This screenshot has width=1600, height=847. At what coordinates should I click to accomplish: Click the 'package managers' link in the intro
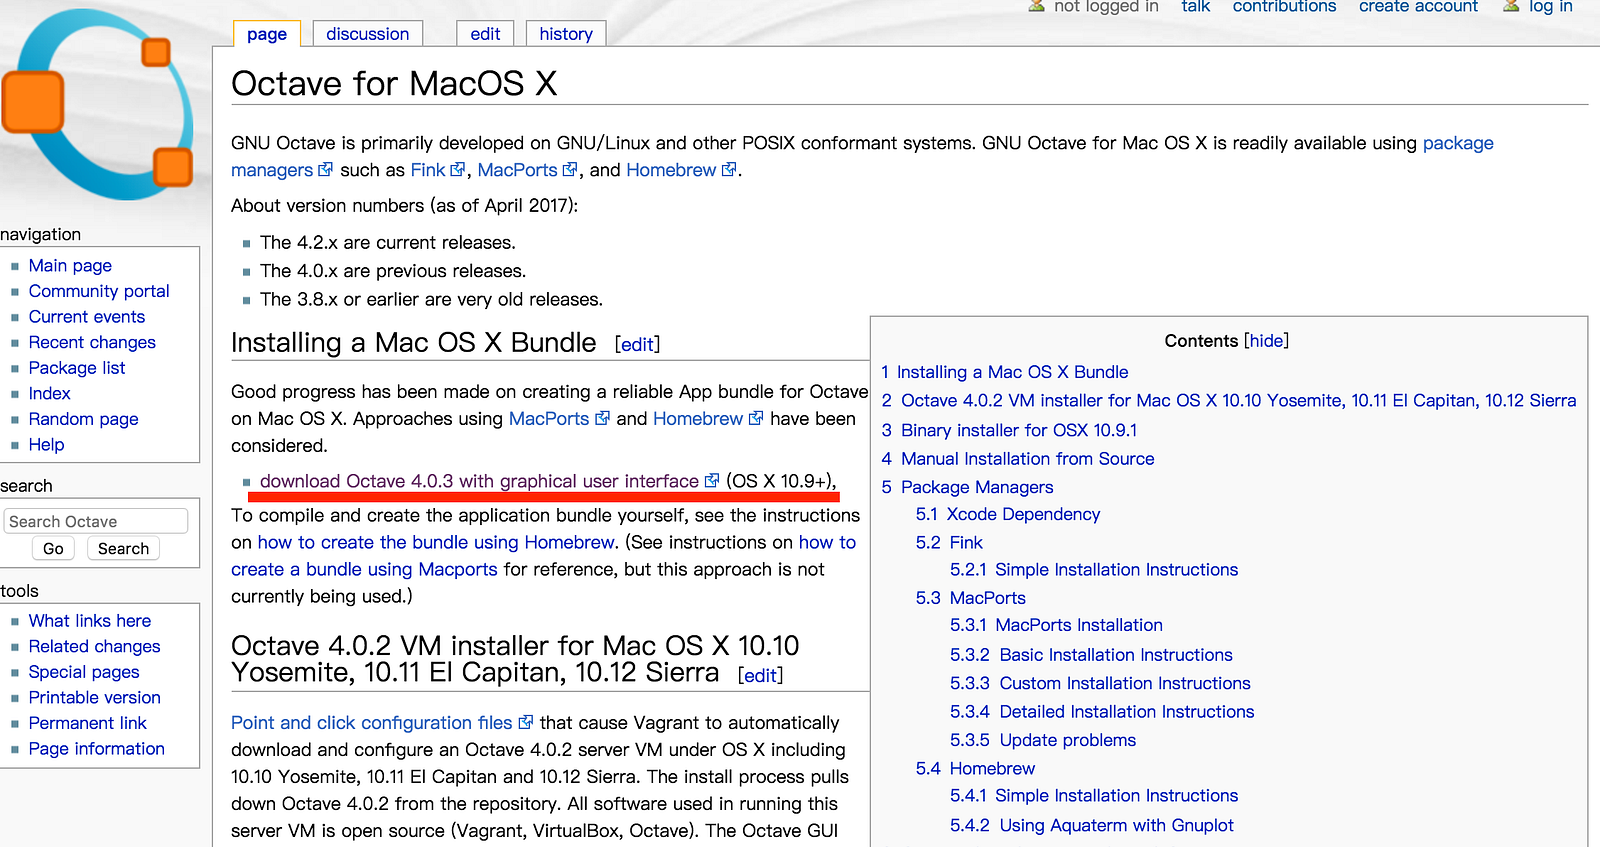(1458, 143)
